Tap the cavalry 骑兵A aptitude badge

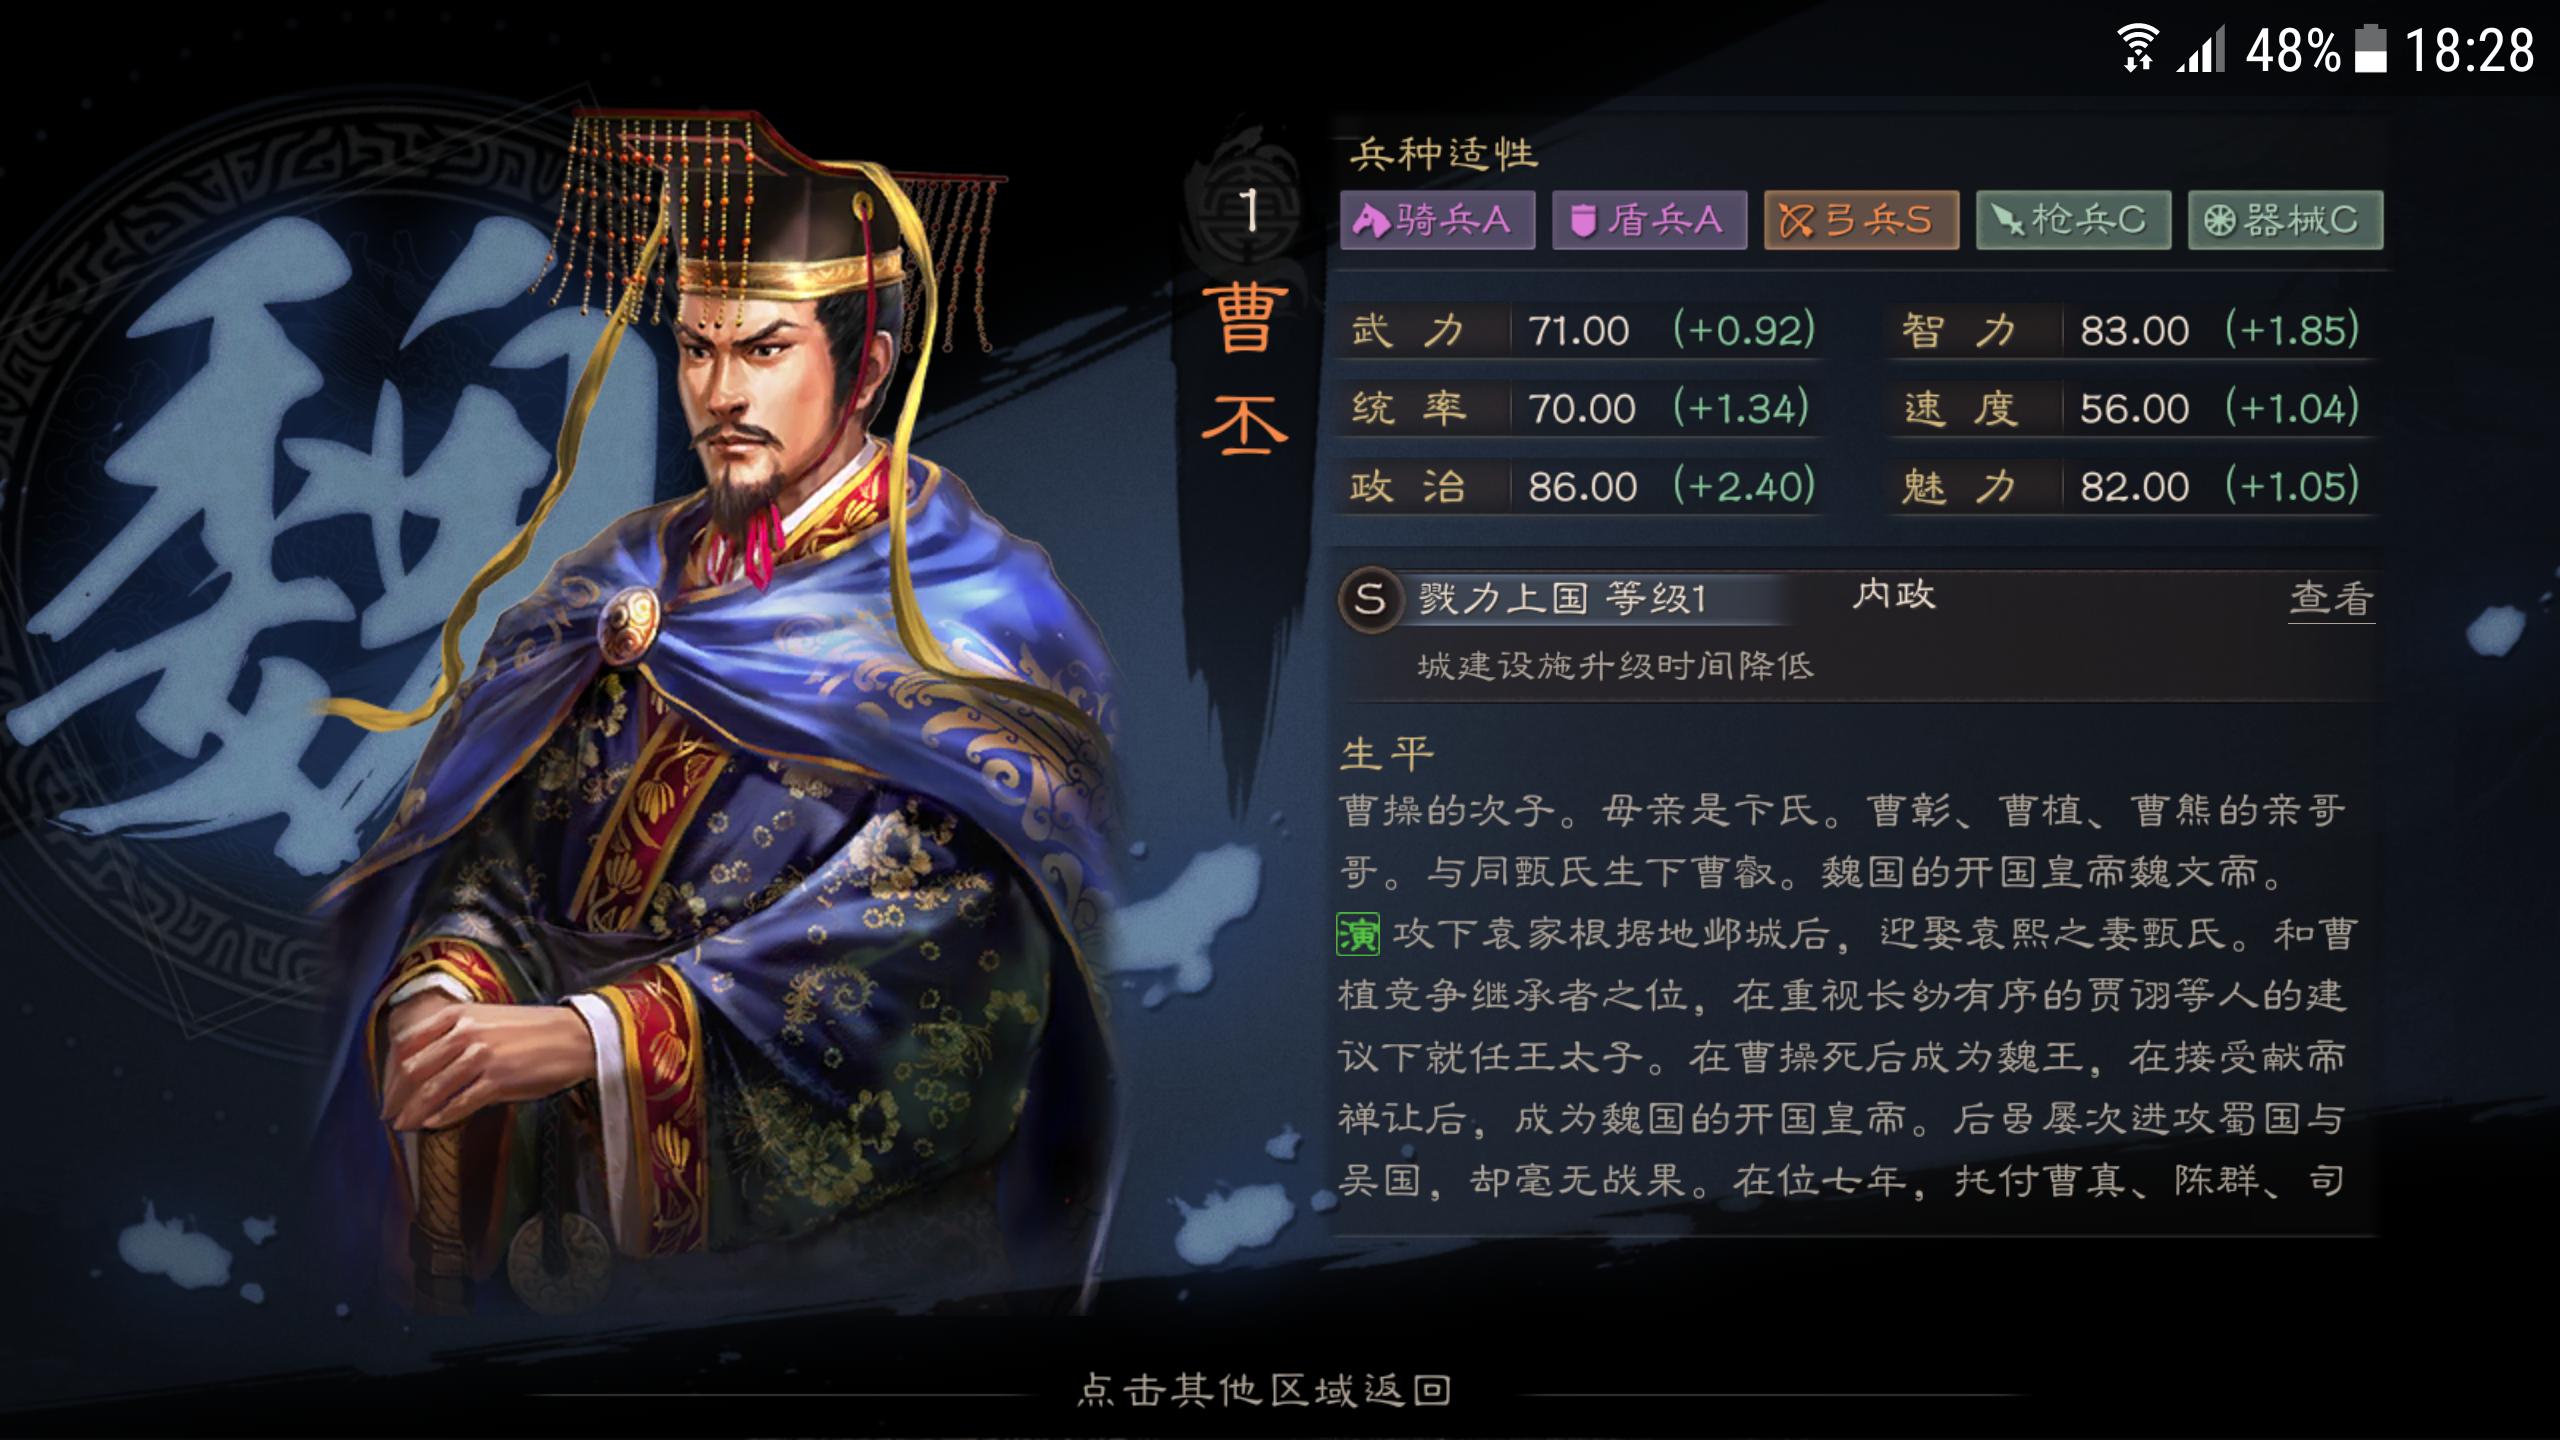click(1437, 220)
